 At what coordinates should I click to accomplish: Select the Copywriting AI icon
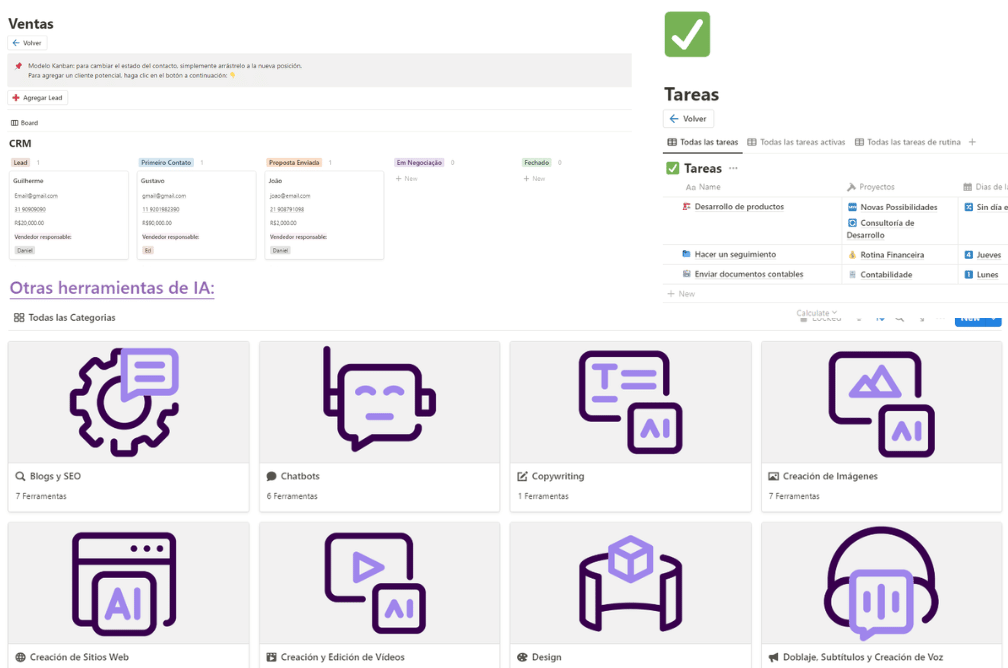click(x=630, y=402)
